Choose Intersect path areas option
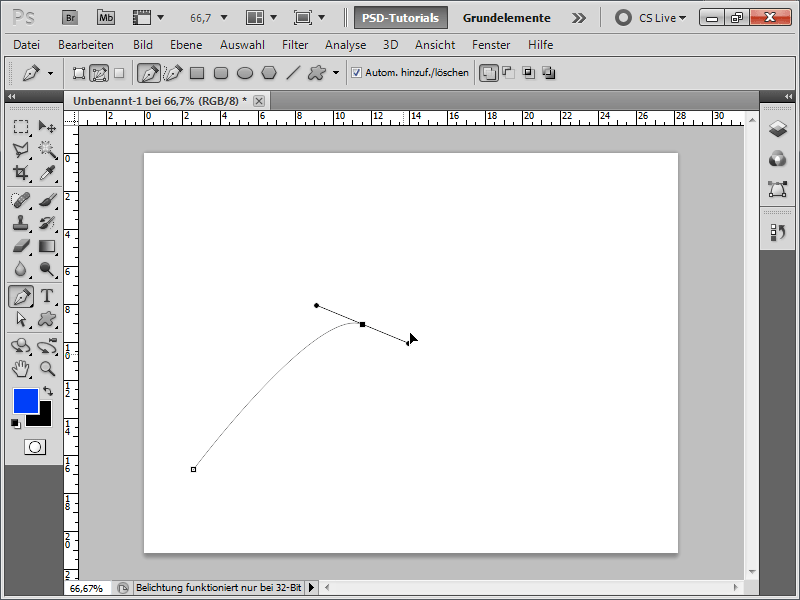Screen dimensions: 800x600 click(529, 73)
